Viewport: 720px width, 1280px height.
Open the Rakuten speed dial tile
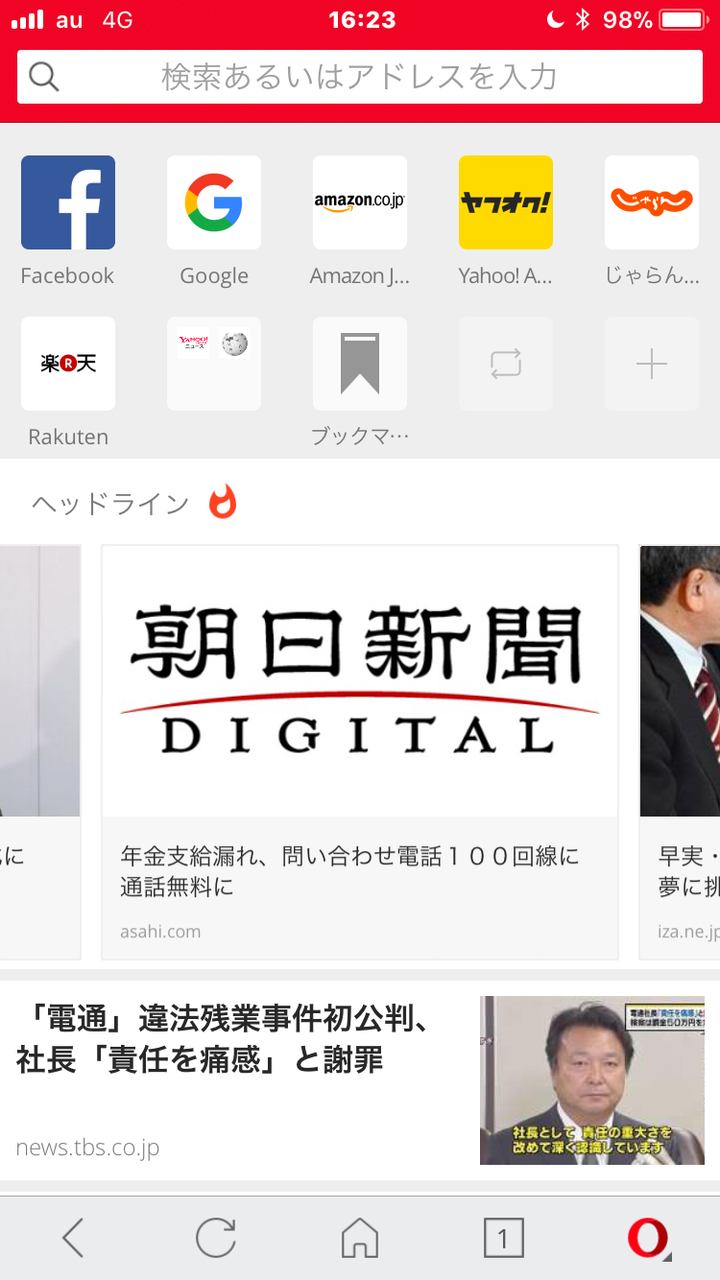coord(68,364)
